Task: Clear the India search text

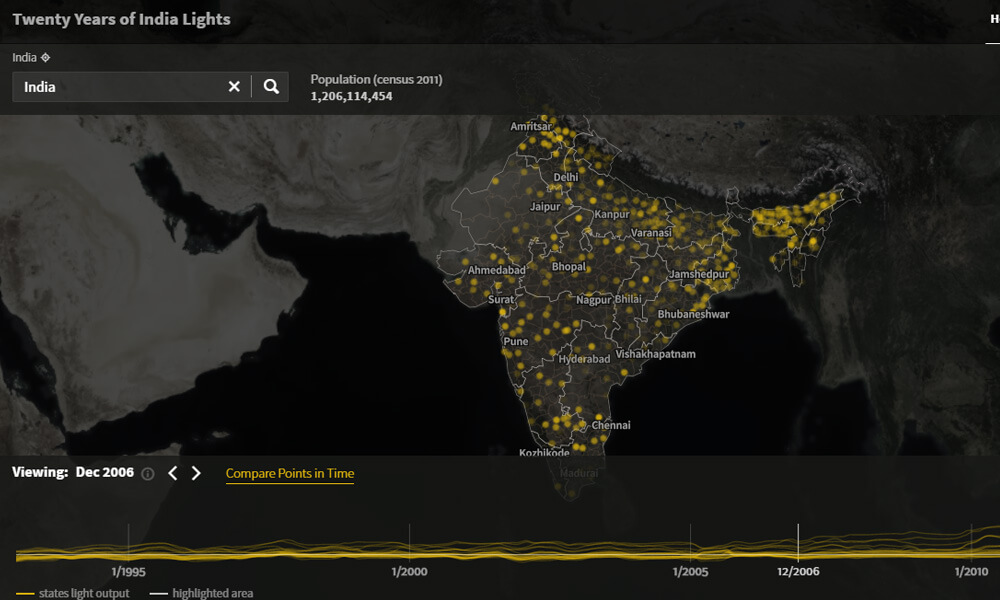Action: coord(234,87)
